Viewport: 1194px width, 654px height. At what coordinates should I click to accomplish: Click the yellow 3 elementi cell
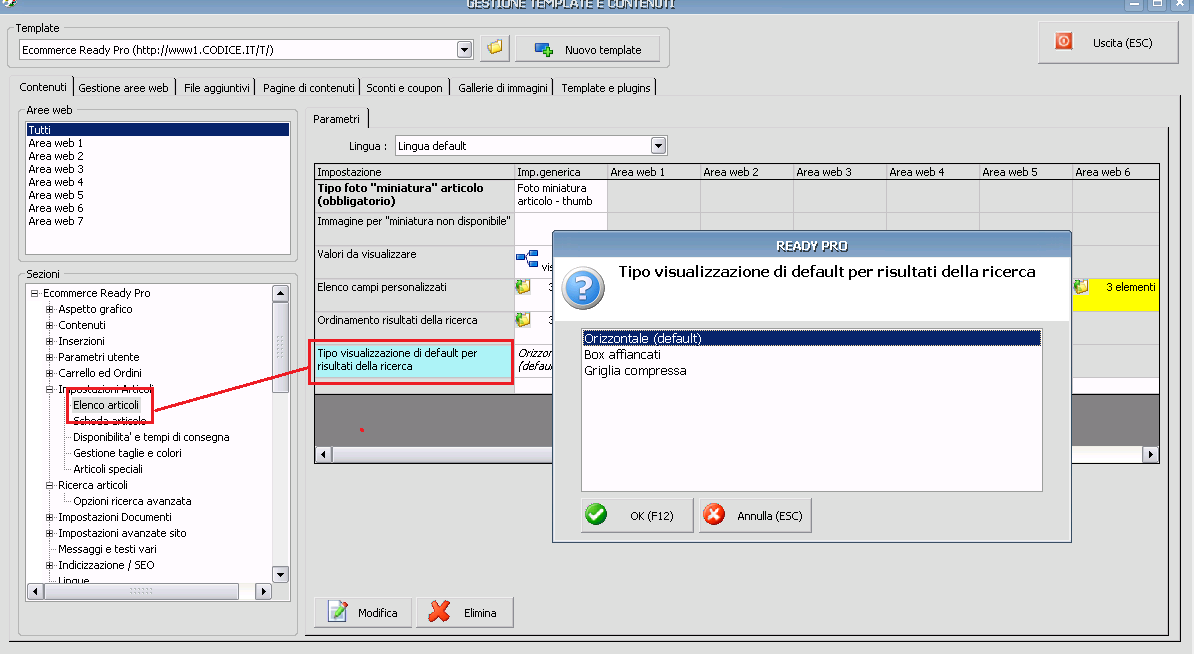[x=1116, y=295]
